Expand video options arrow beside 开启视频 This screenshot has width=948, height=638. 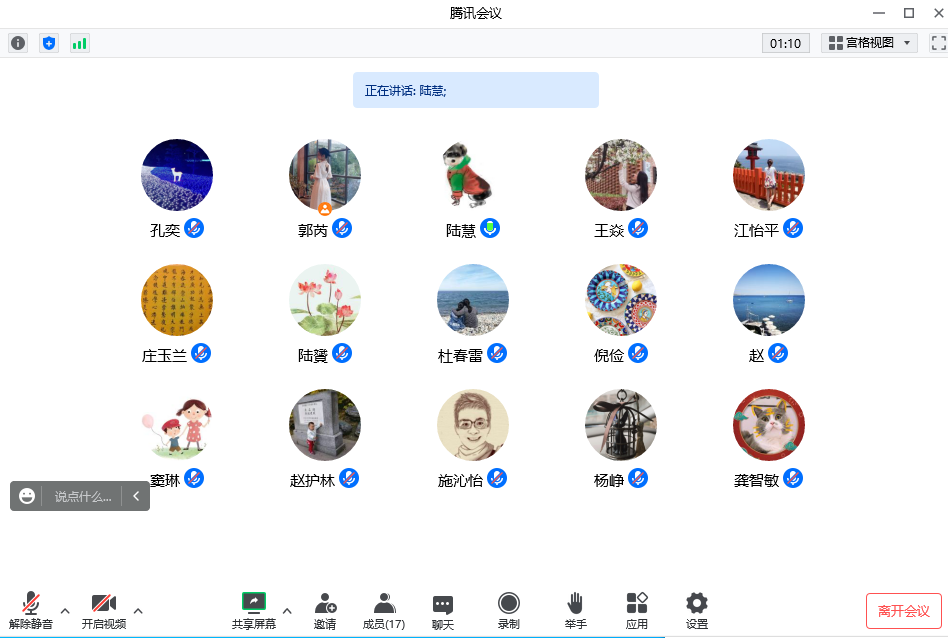point(138,611)
